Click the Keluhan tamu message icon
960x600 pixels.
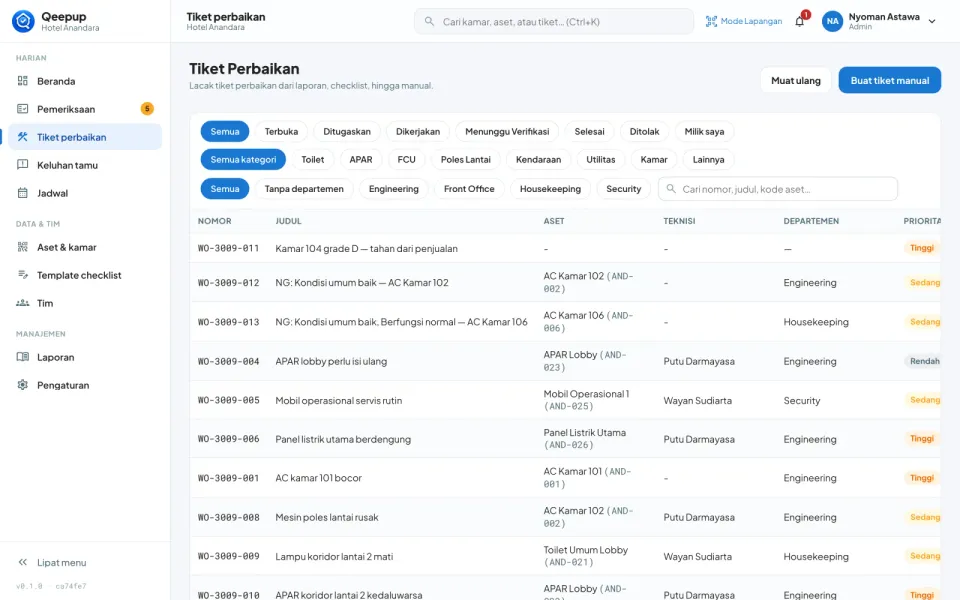23,165
